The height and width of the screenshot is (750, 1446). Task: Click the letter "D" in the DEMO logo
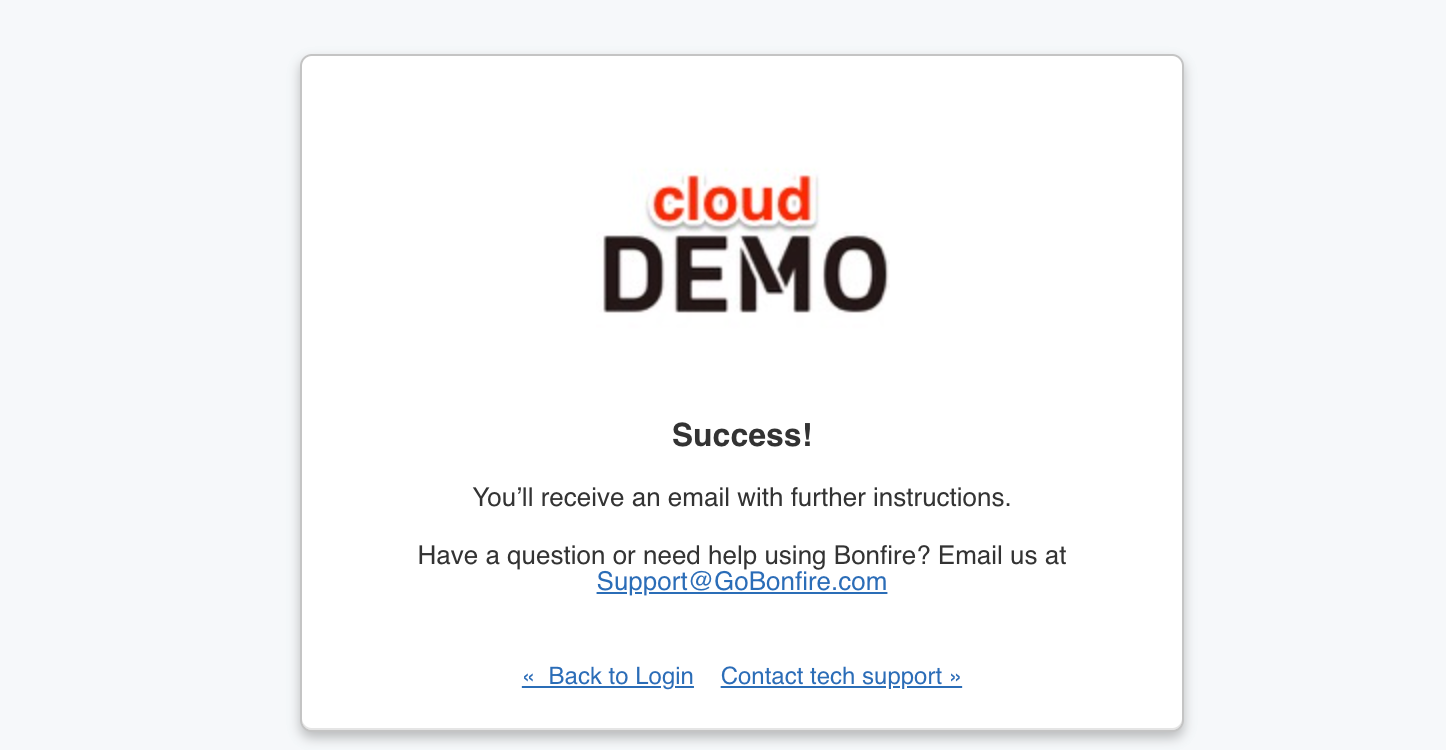[x=634, y=274]
